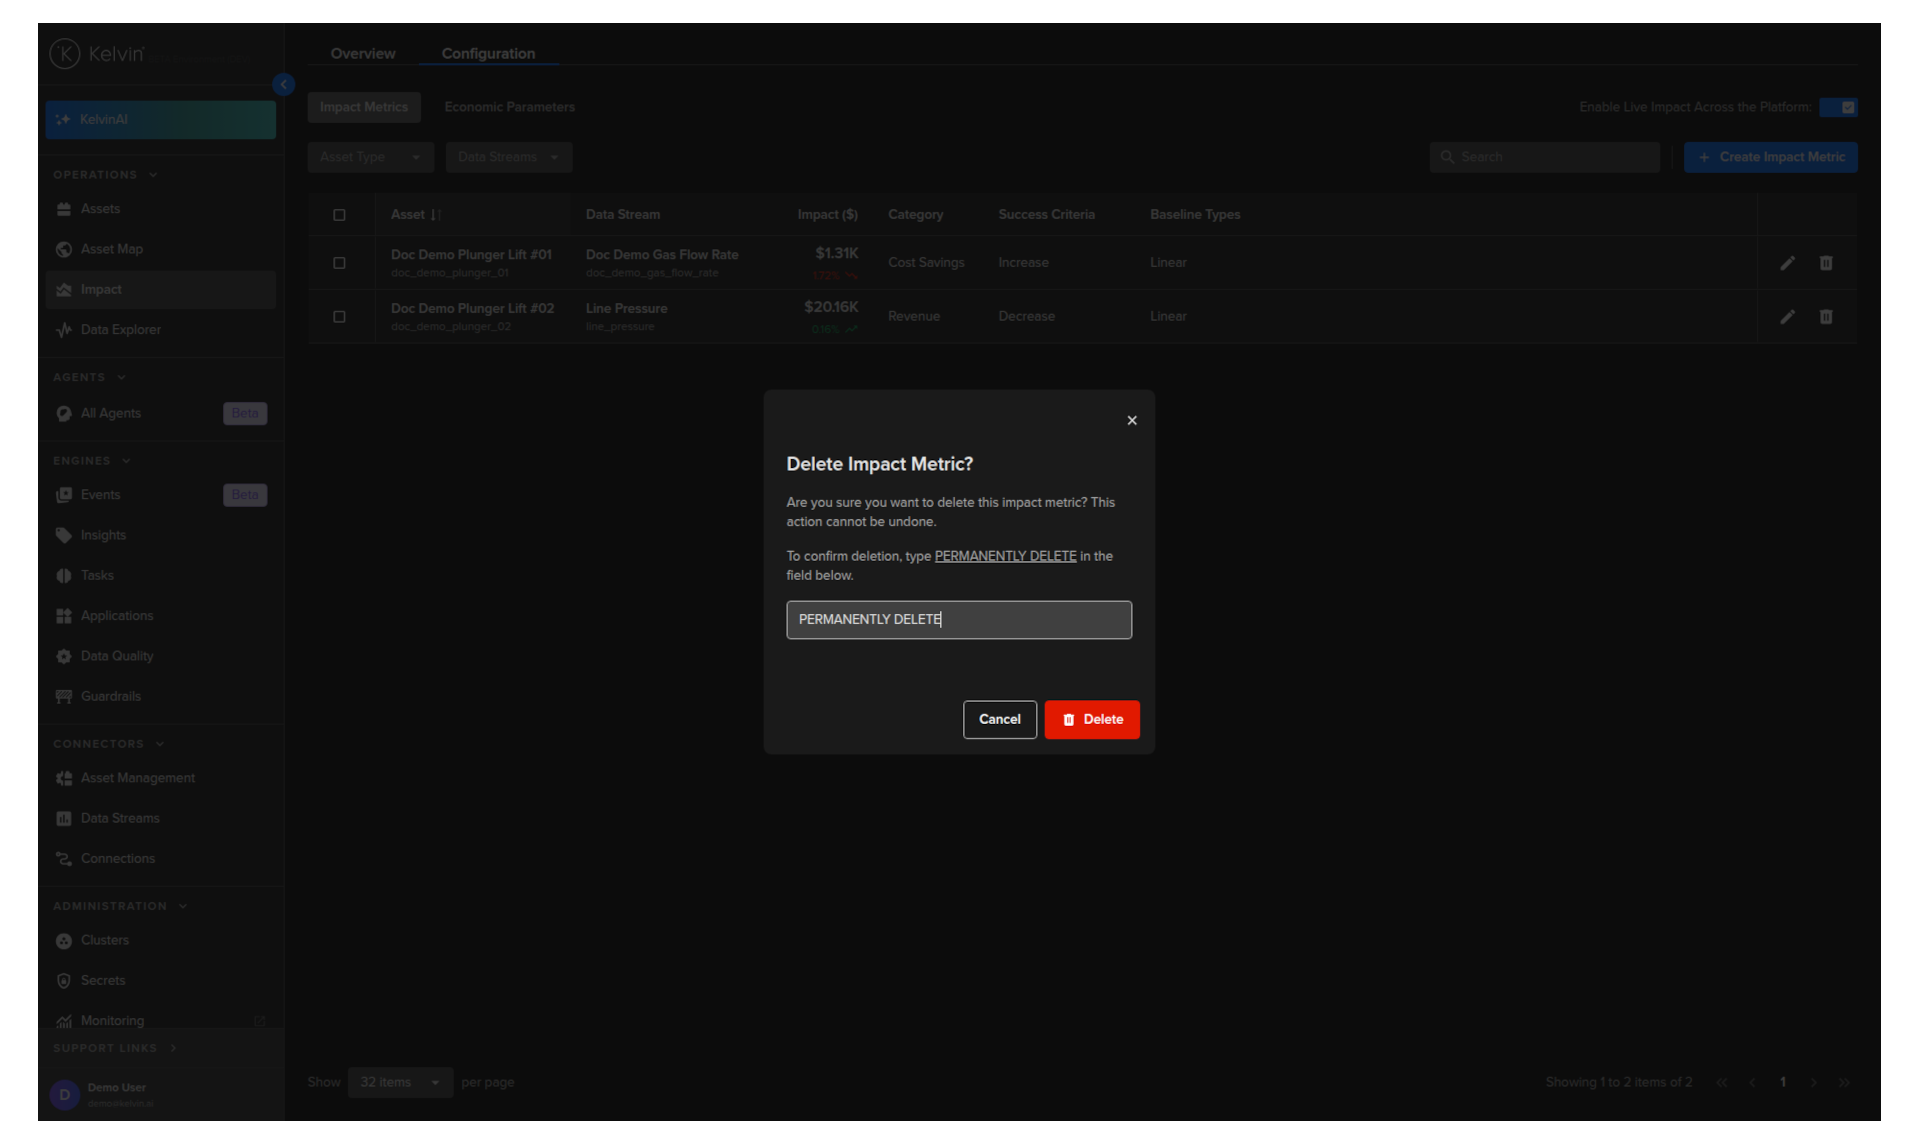Click the $20.16K impact value
The height and width of the screenshot is (1144, 1920).
click(831, 307)
